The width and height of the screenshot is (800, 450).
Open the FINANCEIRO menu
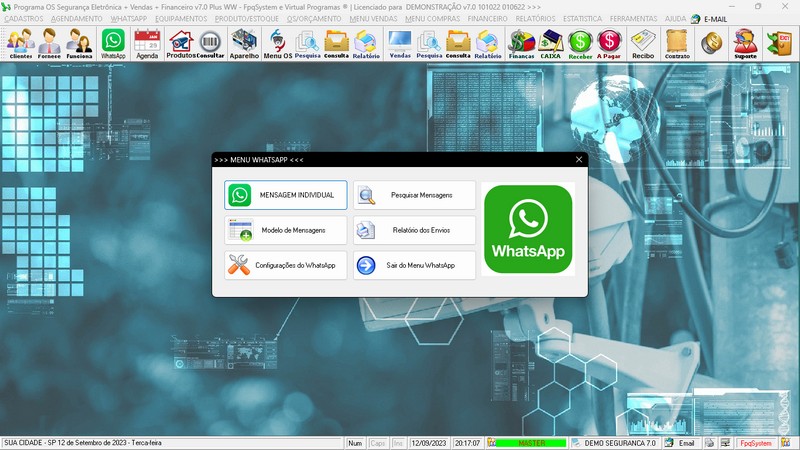pos(488,19)
